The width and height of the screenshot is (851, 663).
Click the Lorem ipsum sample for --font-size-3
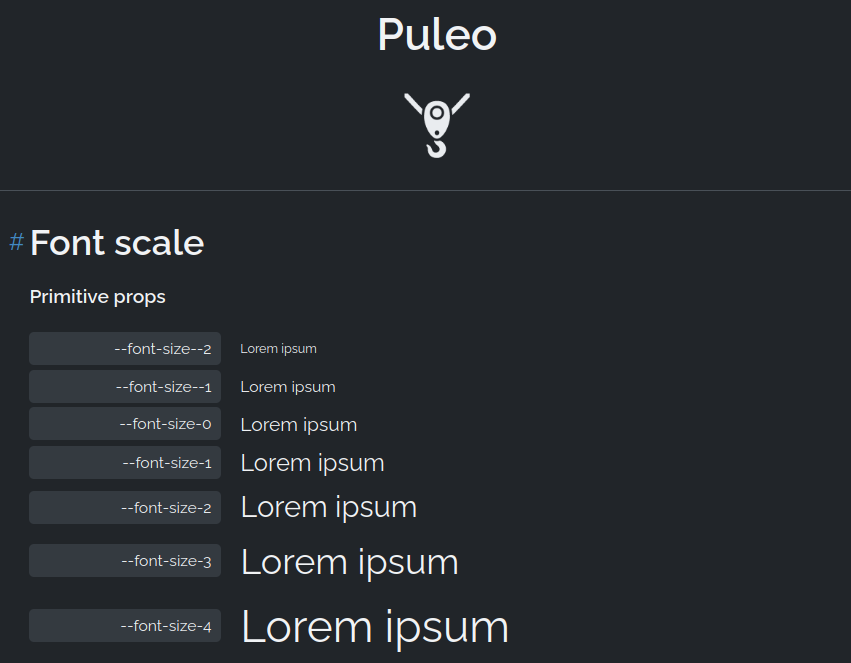tap(350, 562)
